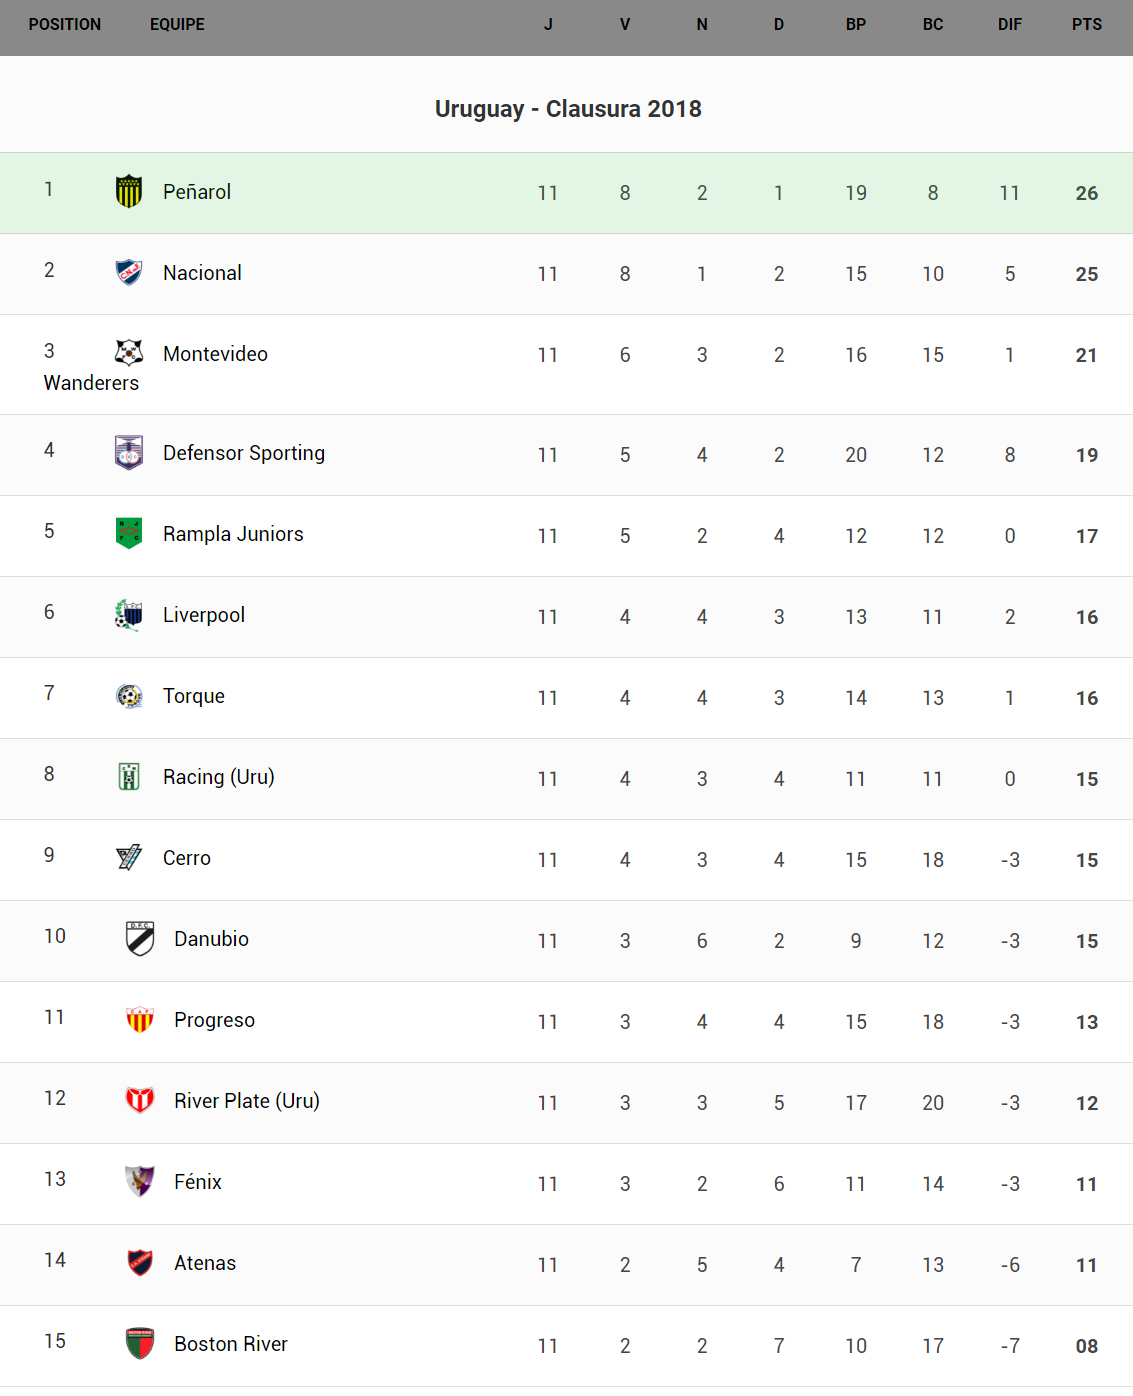Click the Racing (Uru) crest icon
Image resolution: width=1133 pixels, height=1396 pixels.
coord(129,777)
